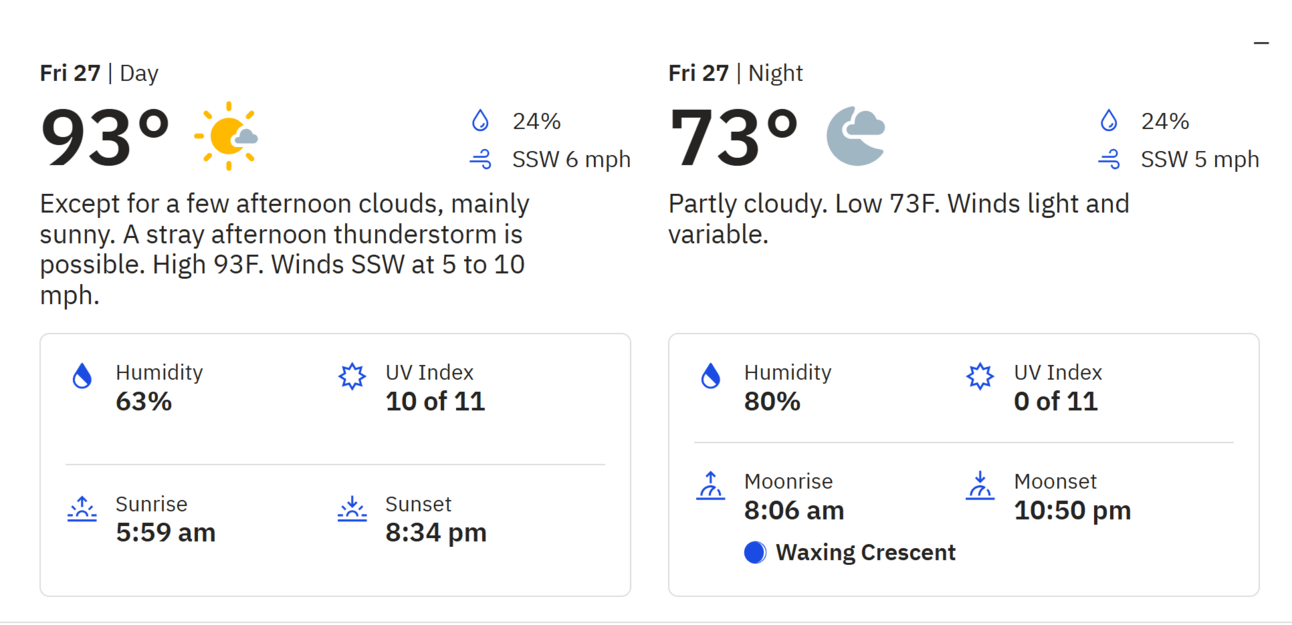Click the Moonset icon
This screenshot has width=1292, height=625.
point(980,486)
